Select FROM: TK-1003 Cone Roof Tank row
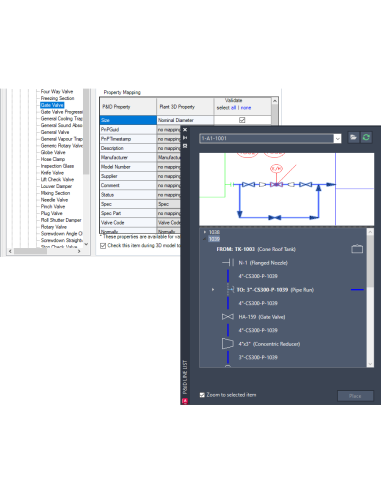The height and width of the screenshot is (492, 381). pos(256,249)
